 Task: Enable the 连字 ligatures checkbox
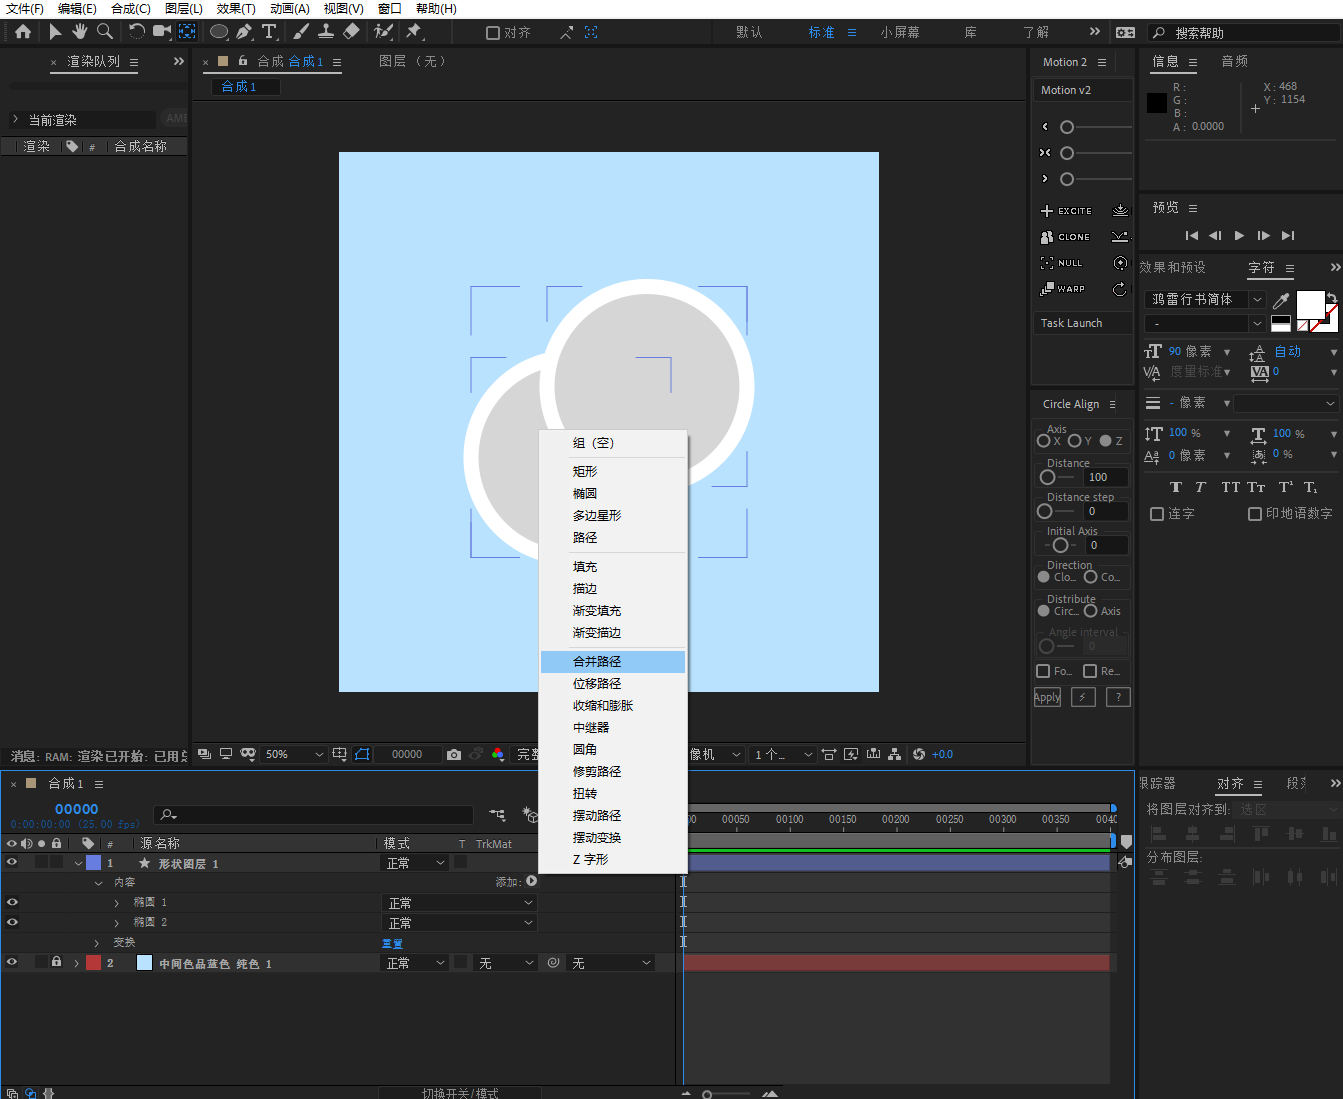click(1157, 514)
